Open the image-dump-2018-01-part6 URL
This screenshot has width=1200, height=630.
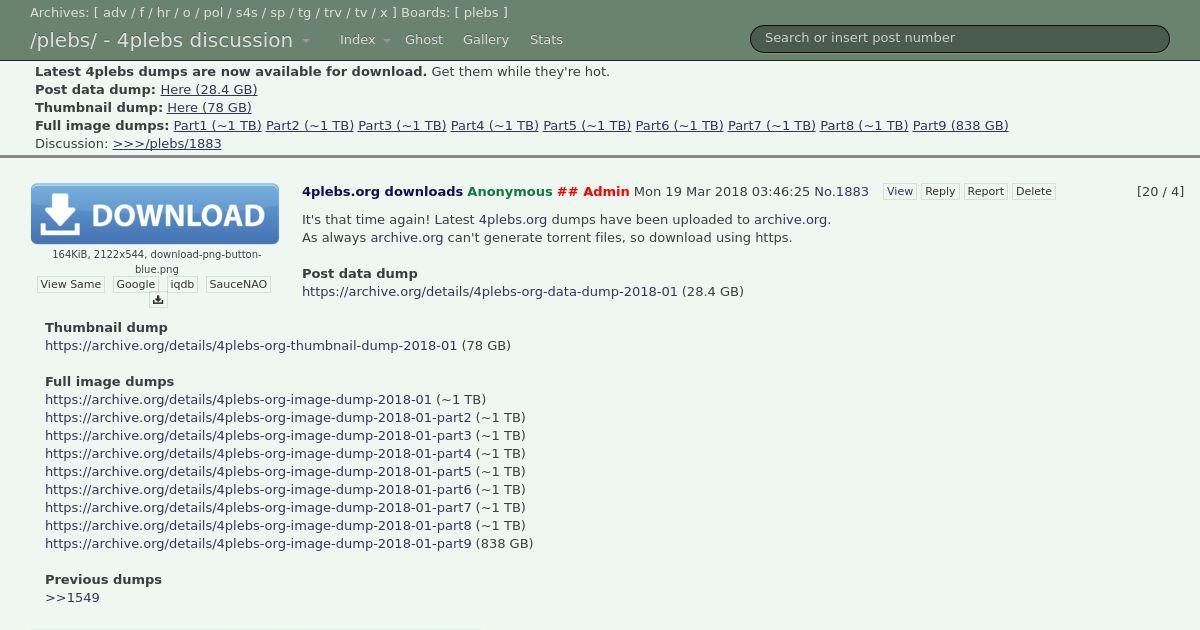tap(258, 490)
